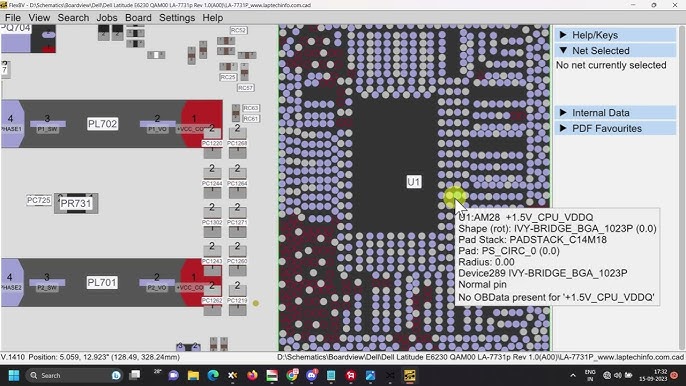686x386 pixels.
Task: Select capacitor PC1268
Action: pos(238,144)
